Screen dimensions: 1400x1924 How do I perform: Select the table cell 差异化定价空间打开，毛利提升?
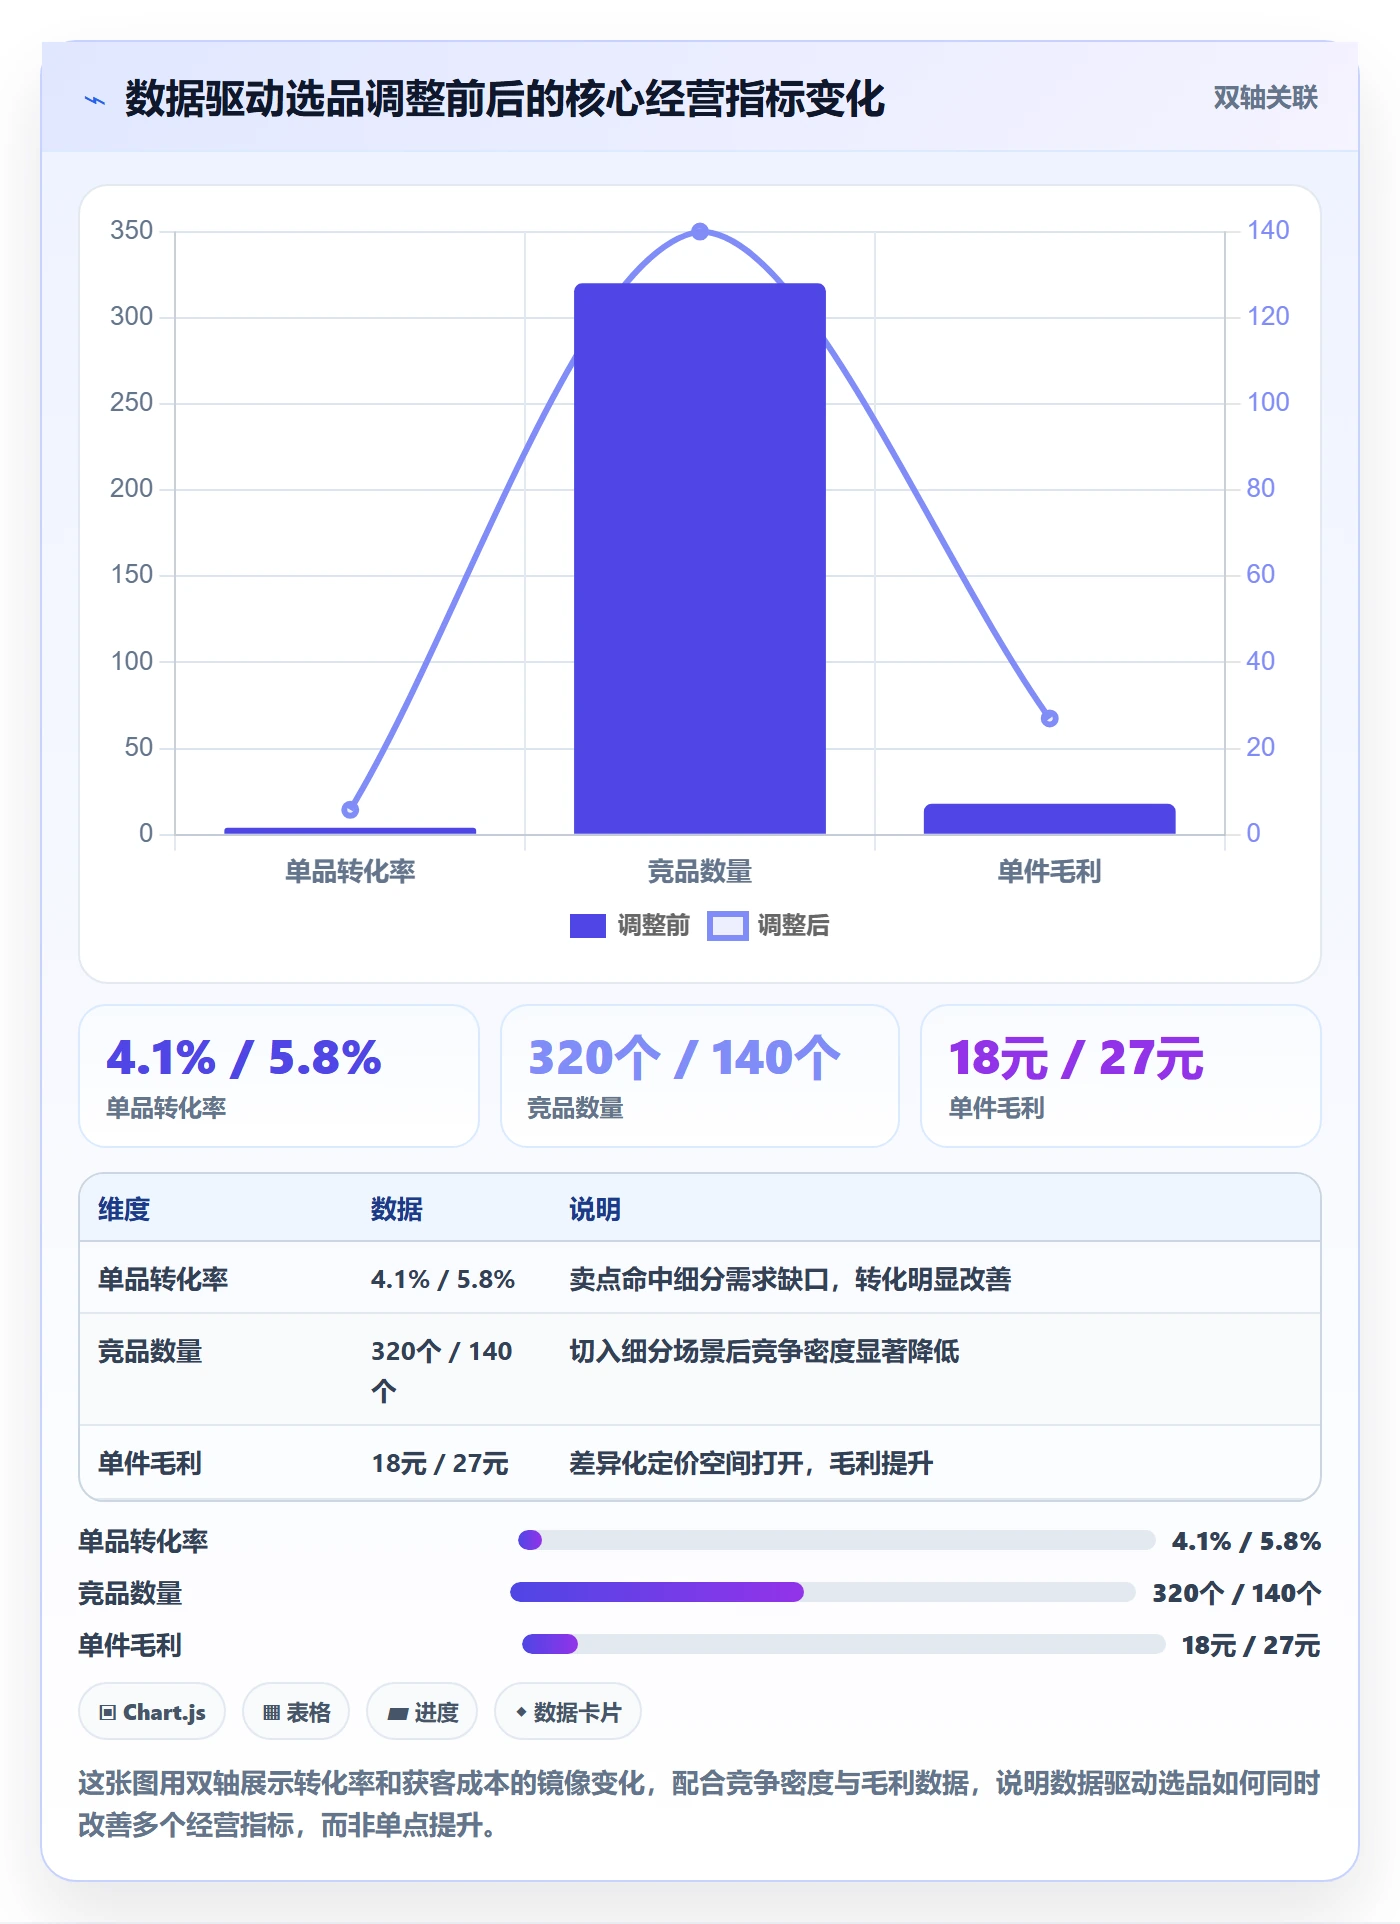pyautogui.click(x=751, y=1463)
